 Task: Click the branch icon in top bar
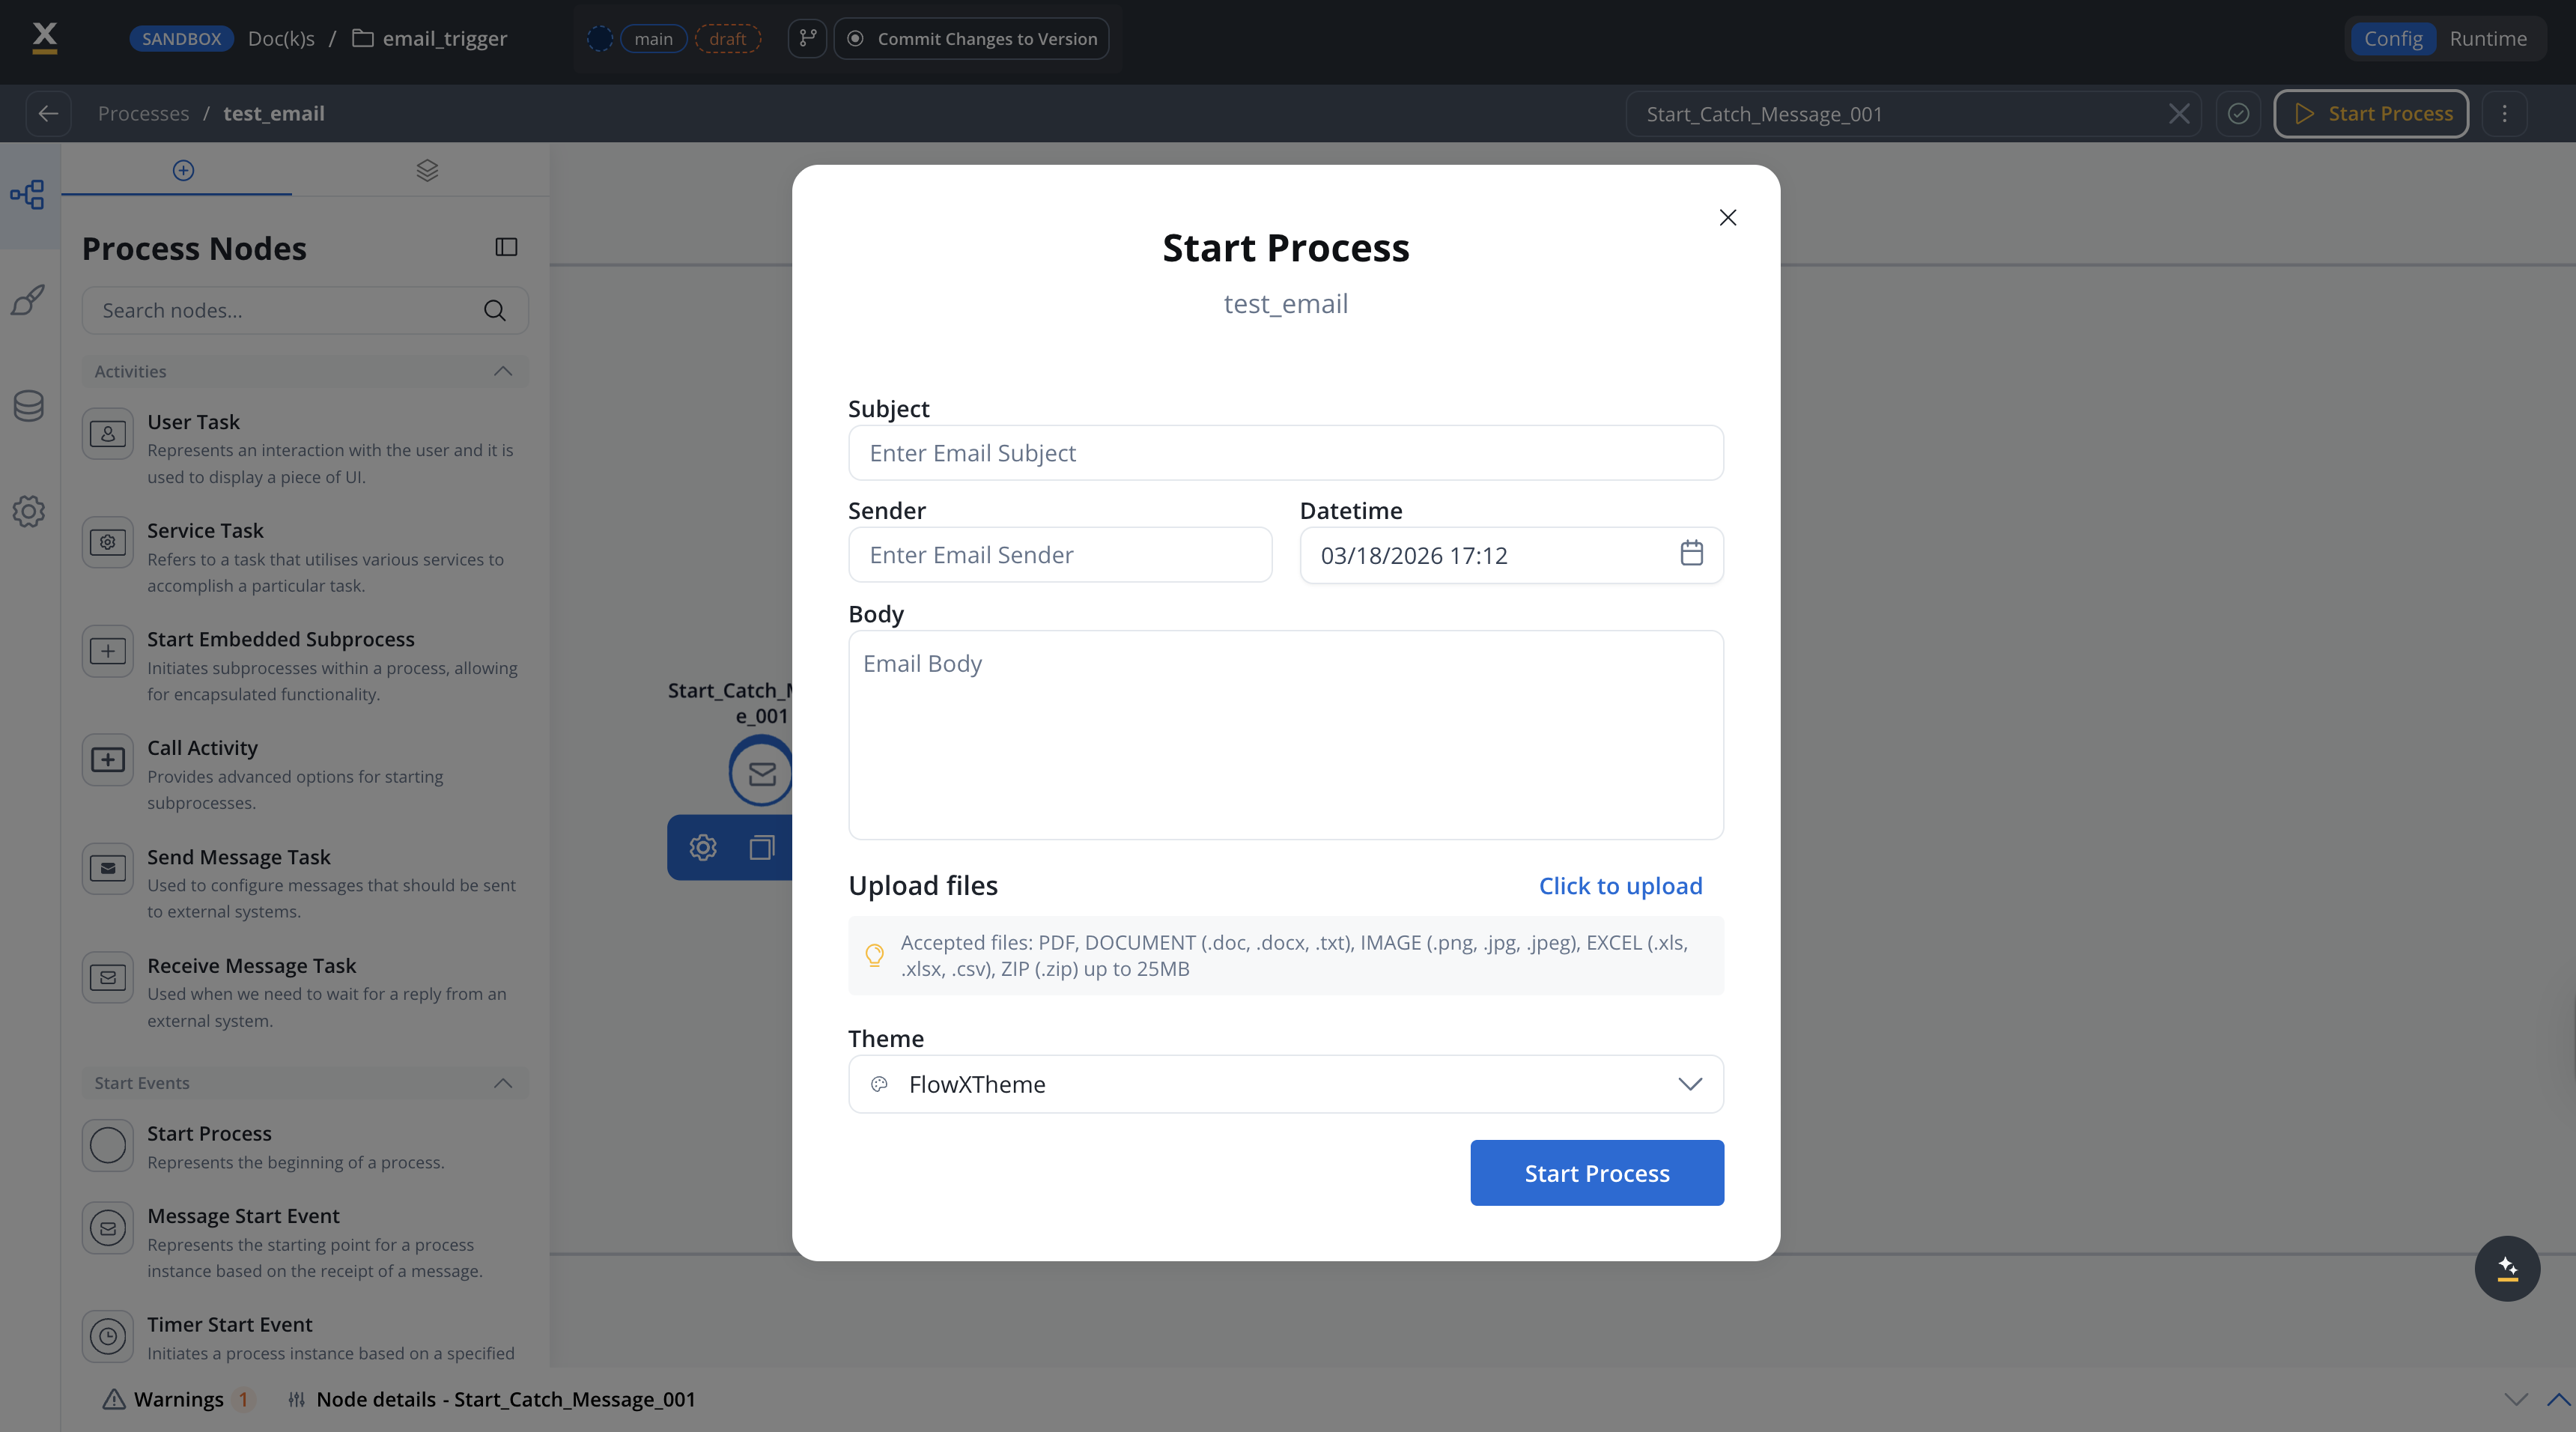point(807,38)
